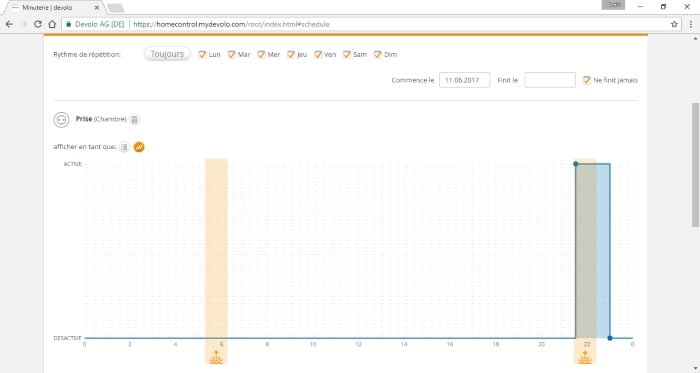Click the Rythme de répétition label
700x373 pixels.
[x=87, y=54]
